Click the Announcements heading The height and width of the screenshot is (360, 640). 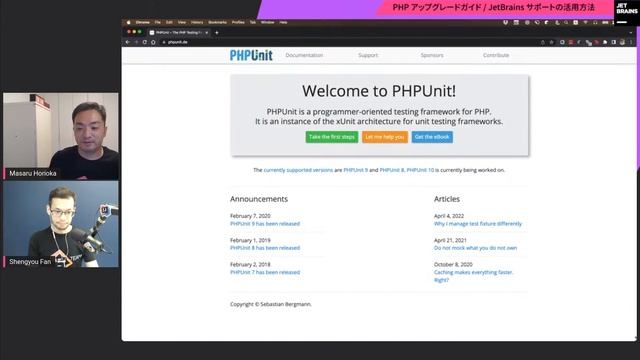click(x=259, y=199)
